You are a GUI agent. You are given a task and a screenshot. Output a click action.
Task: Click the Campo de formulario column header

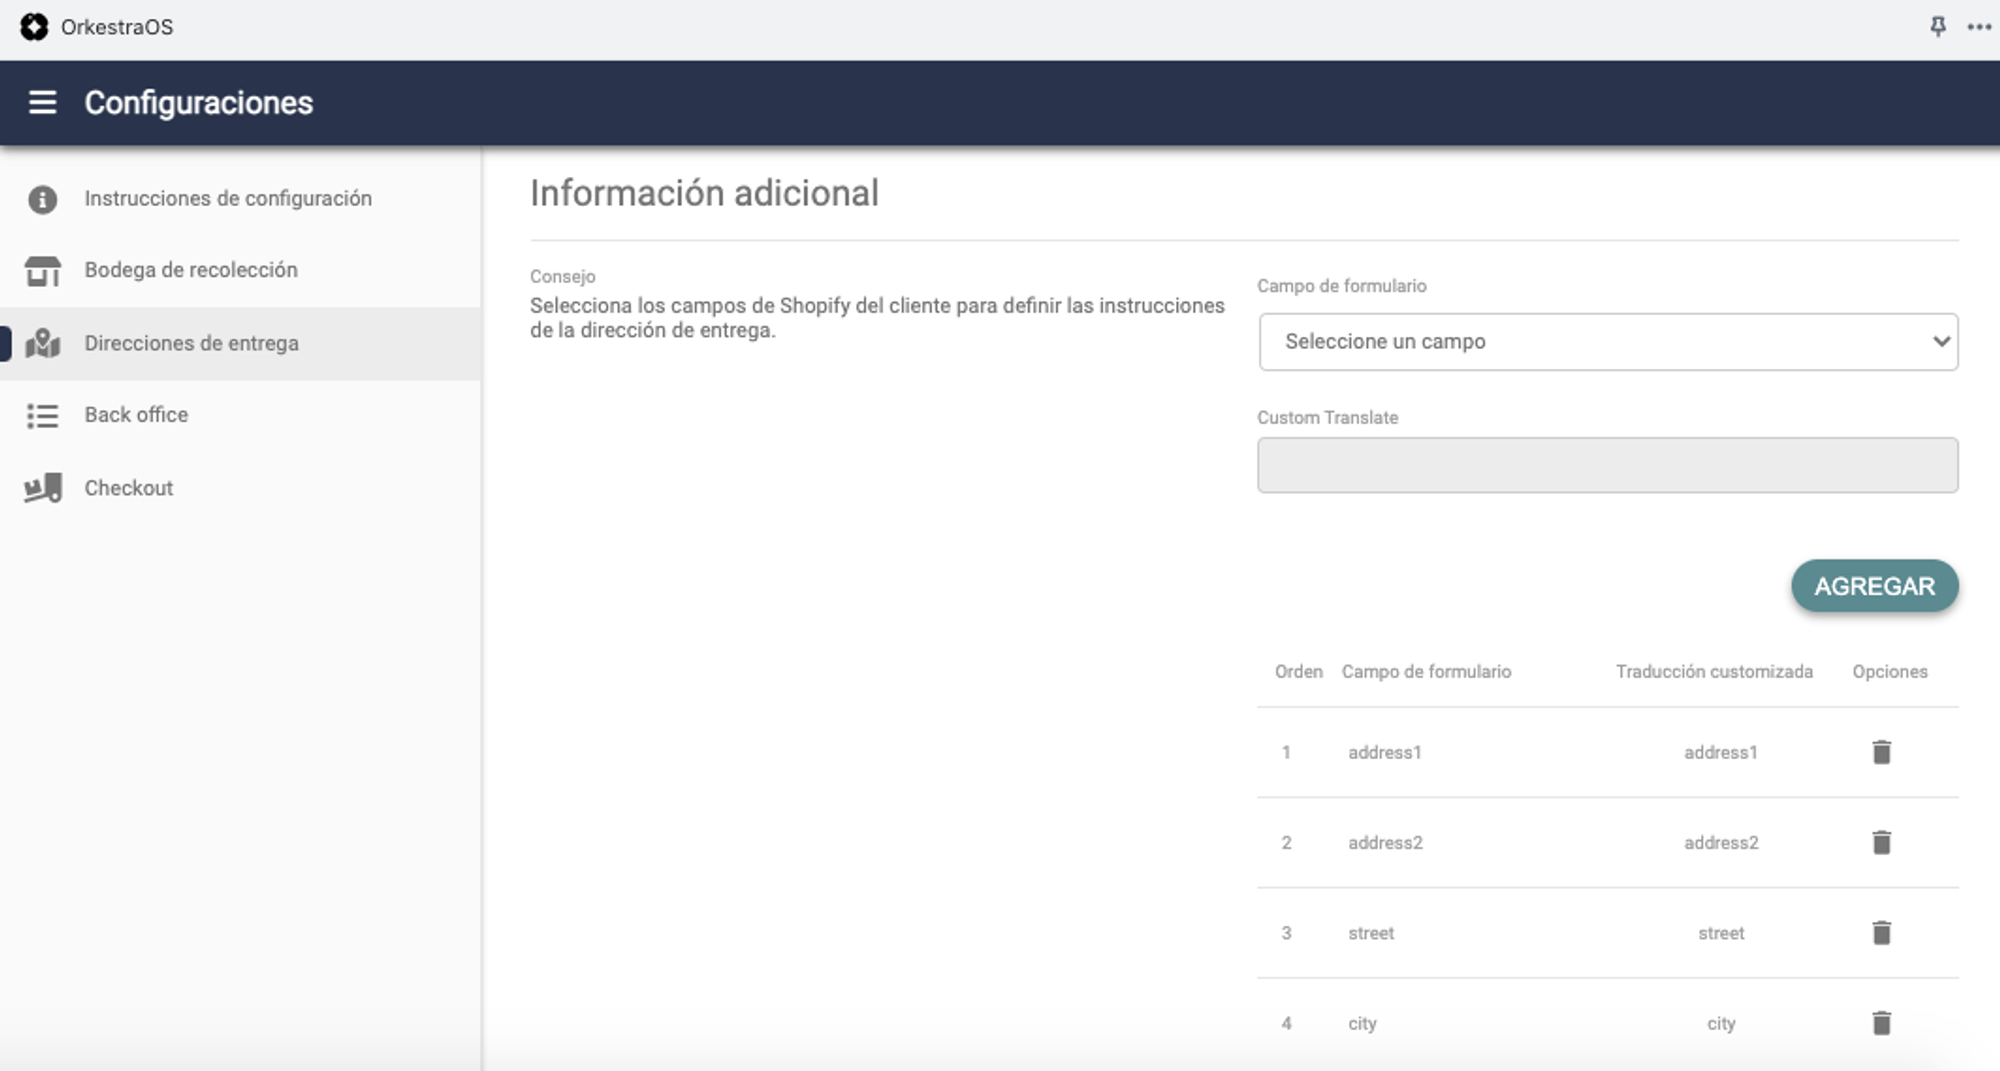pyautogui.click(x=1426, y=672)
